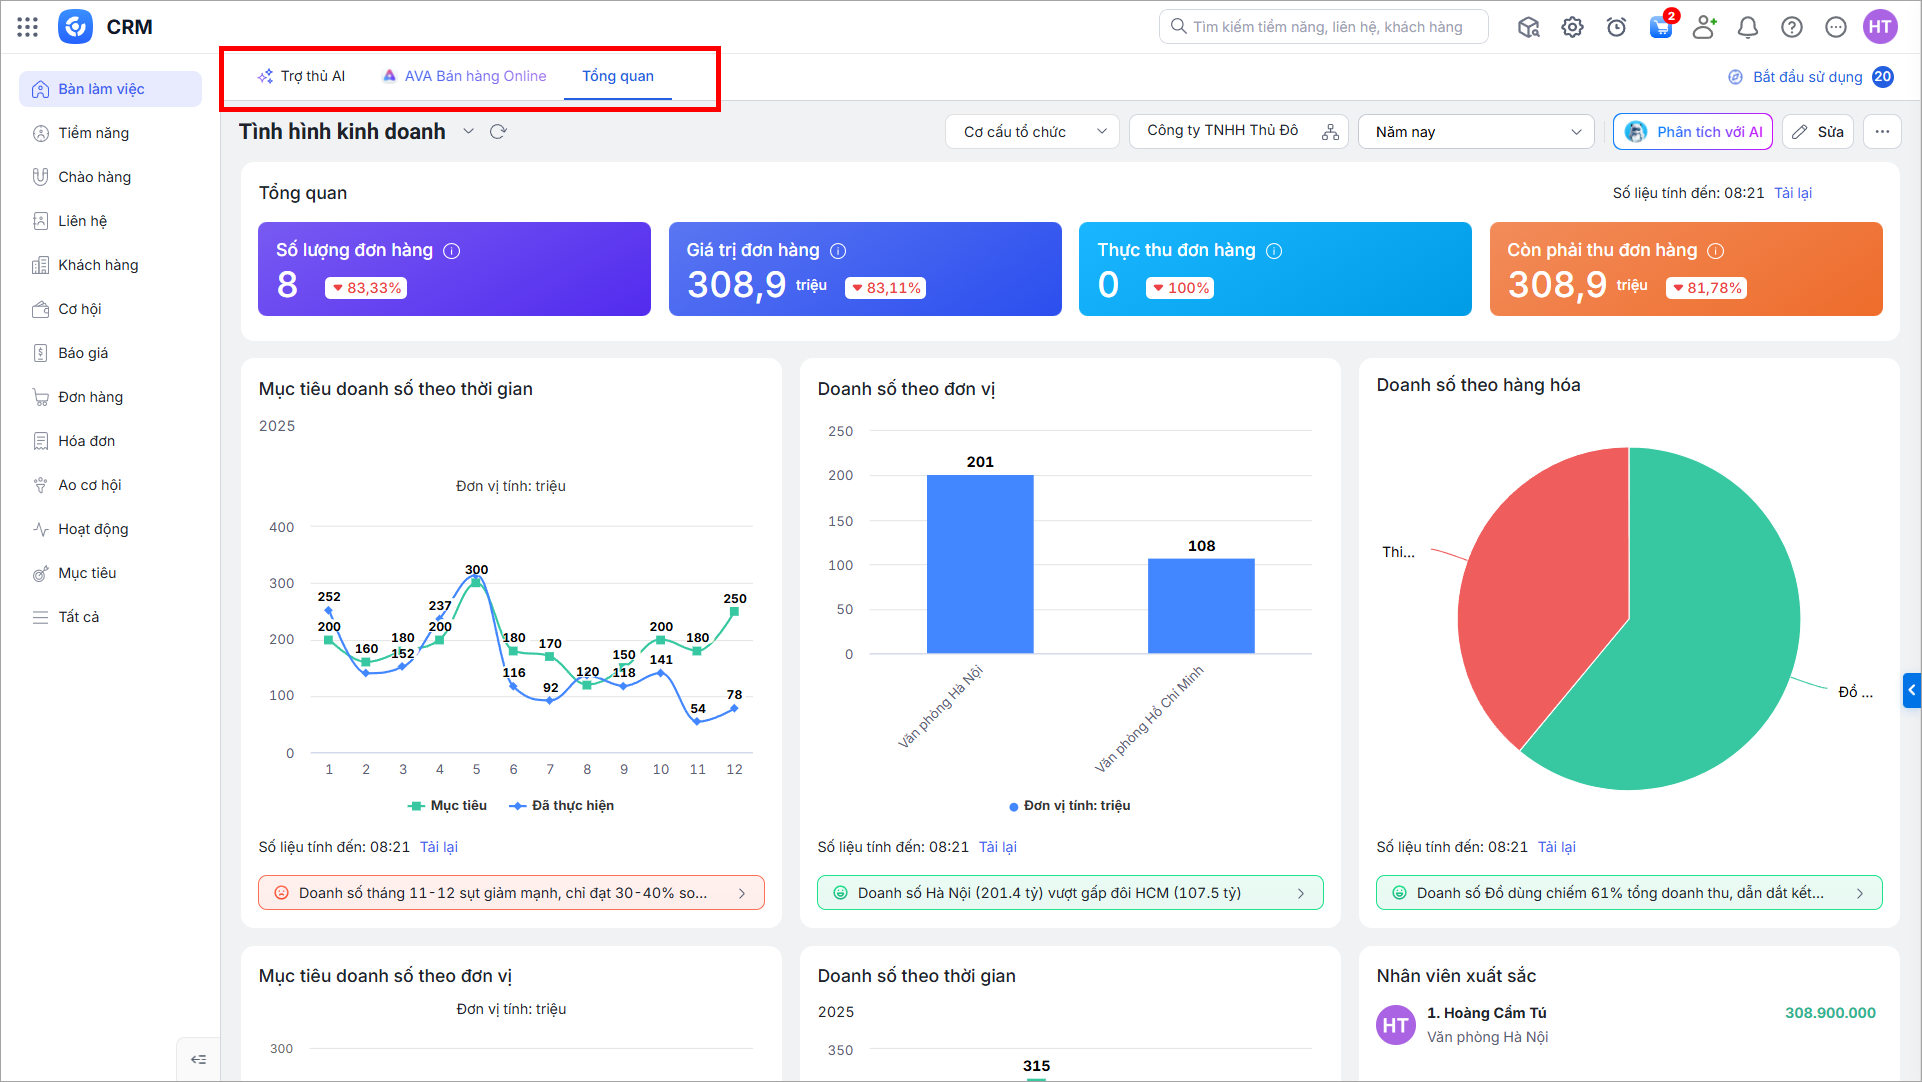Refresh the Tình hình kinh doanh dashboard
Viewport: 1922px width, 1082px height.
(x=498, y=132)
